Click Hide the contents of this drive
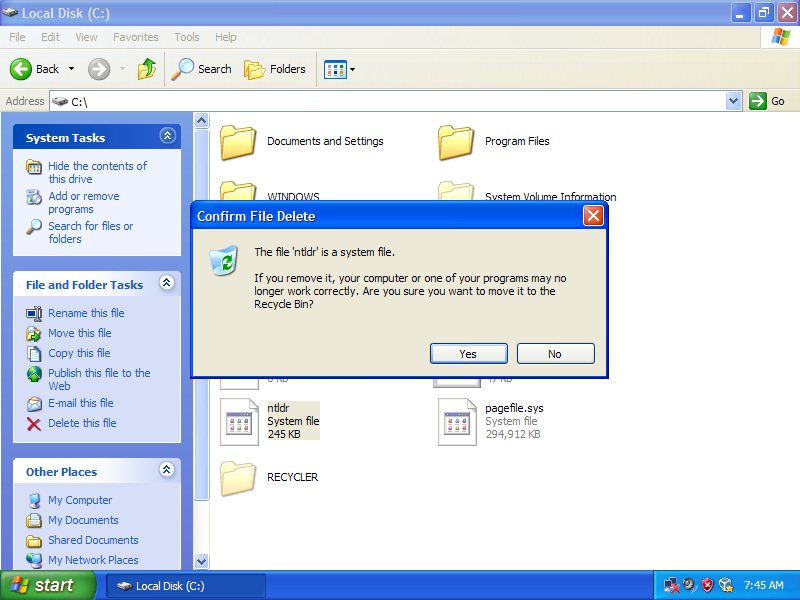Screen dimensions: 800x600 97,172
